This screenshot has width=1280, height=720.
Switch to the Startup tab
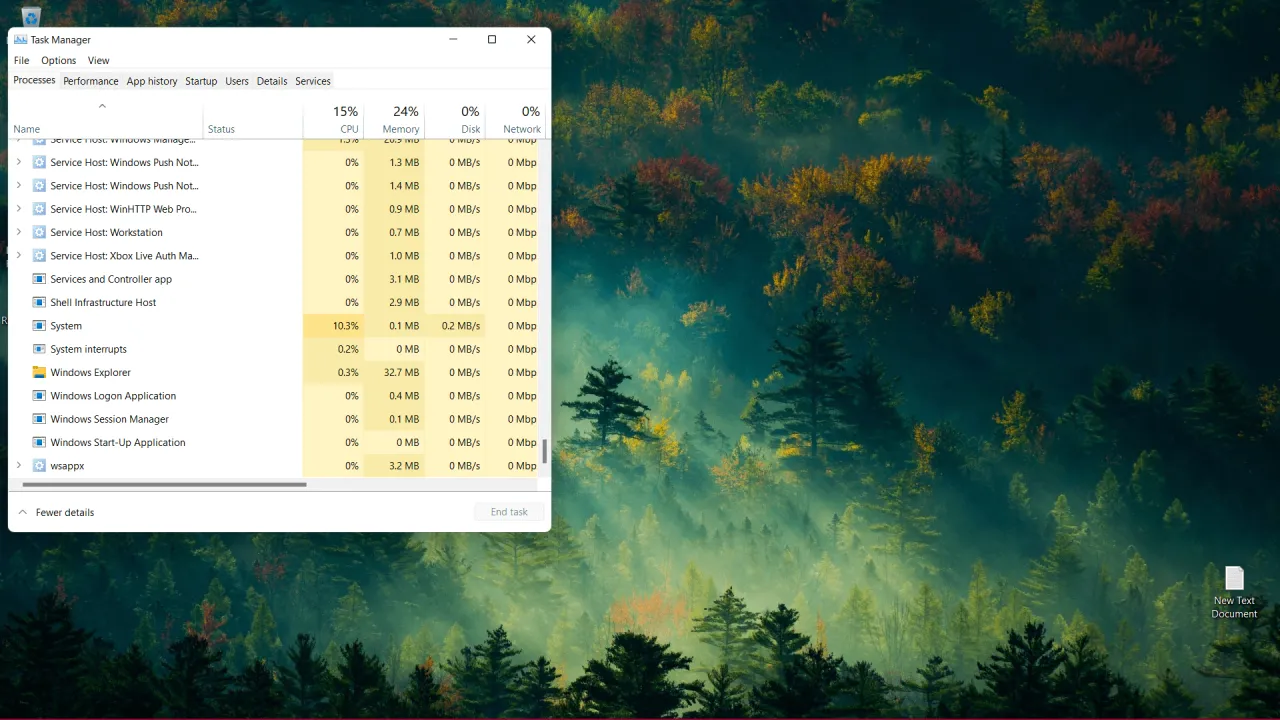pyautogui.click(x=201, y=81)
